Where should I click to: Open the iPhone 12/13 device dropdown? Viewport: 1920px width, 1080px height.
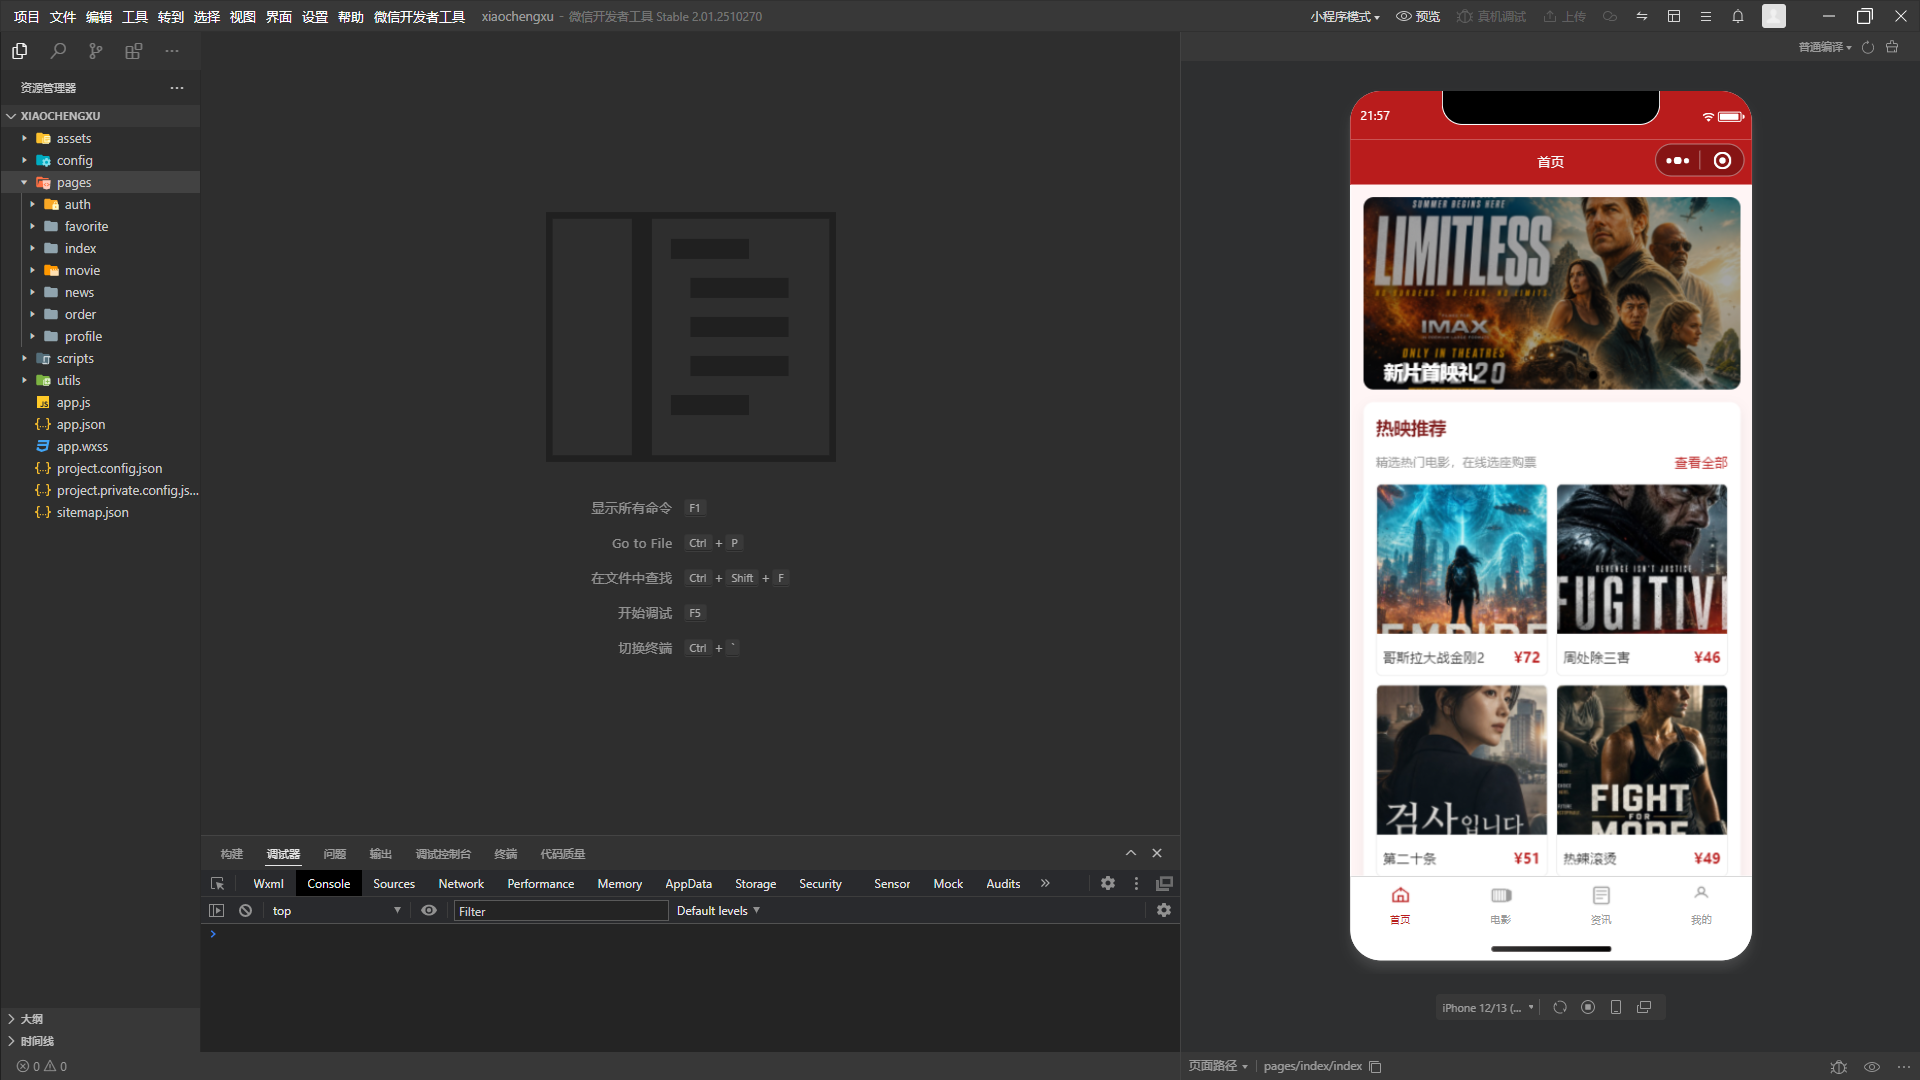pos(1488,1008)
